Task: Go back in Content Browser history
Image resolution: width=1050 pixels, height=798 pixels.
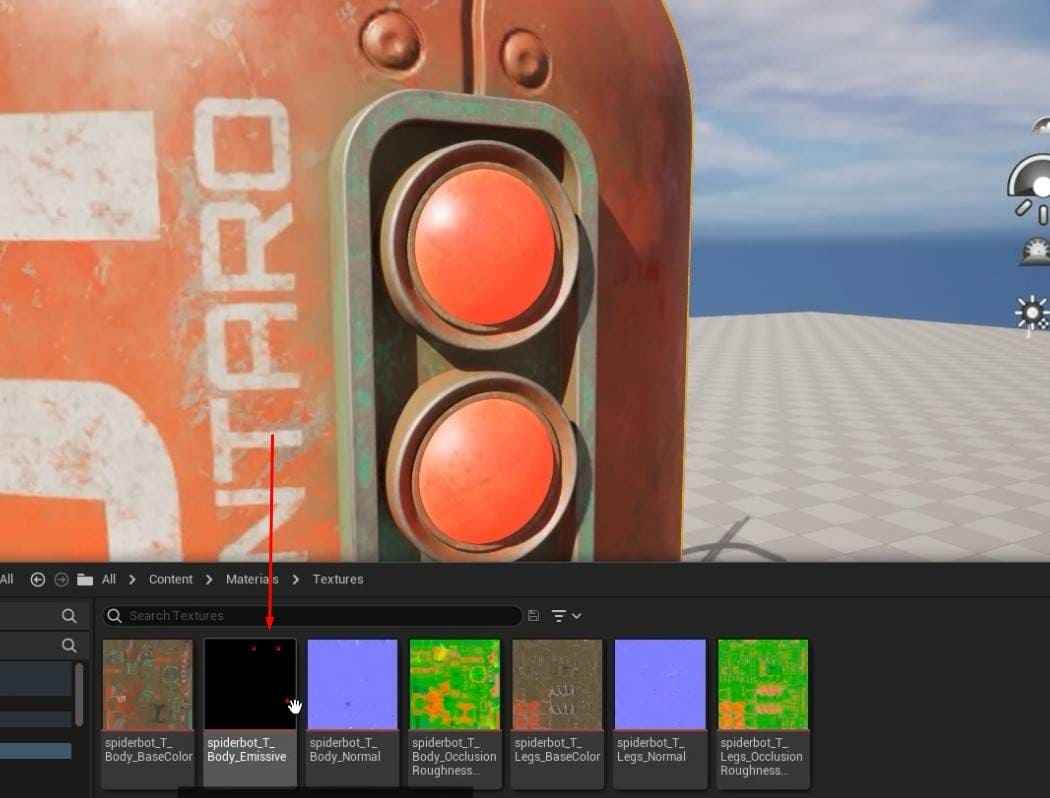Action: point(38,580)
